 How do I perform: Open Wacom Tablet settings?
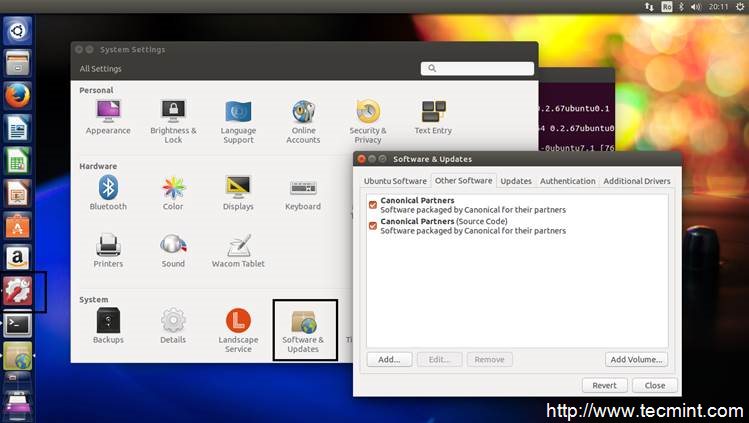tap(238, 250)
